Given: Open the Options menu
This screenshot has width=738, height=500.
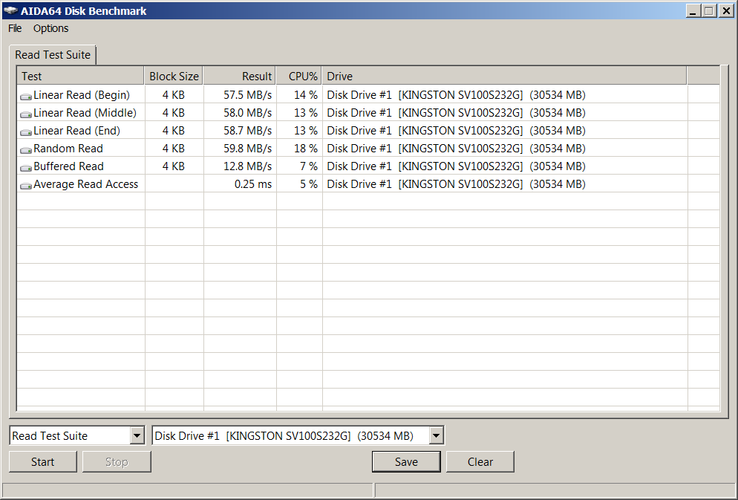Looking at the screenshot, I should [x=50, y=28].
